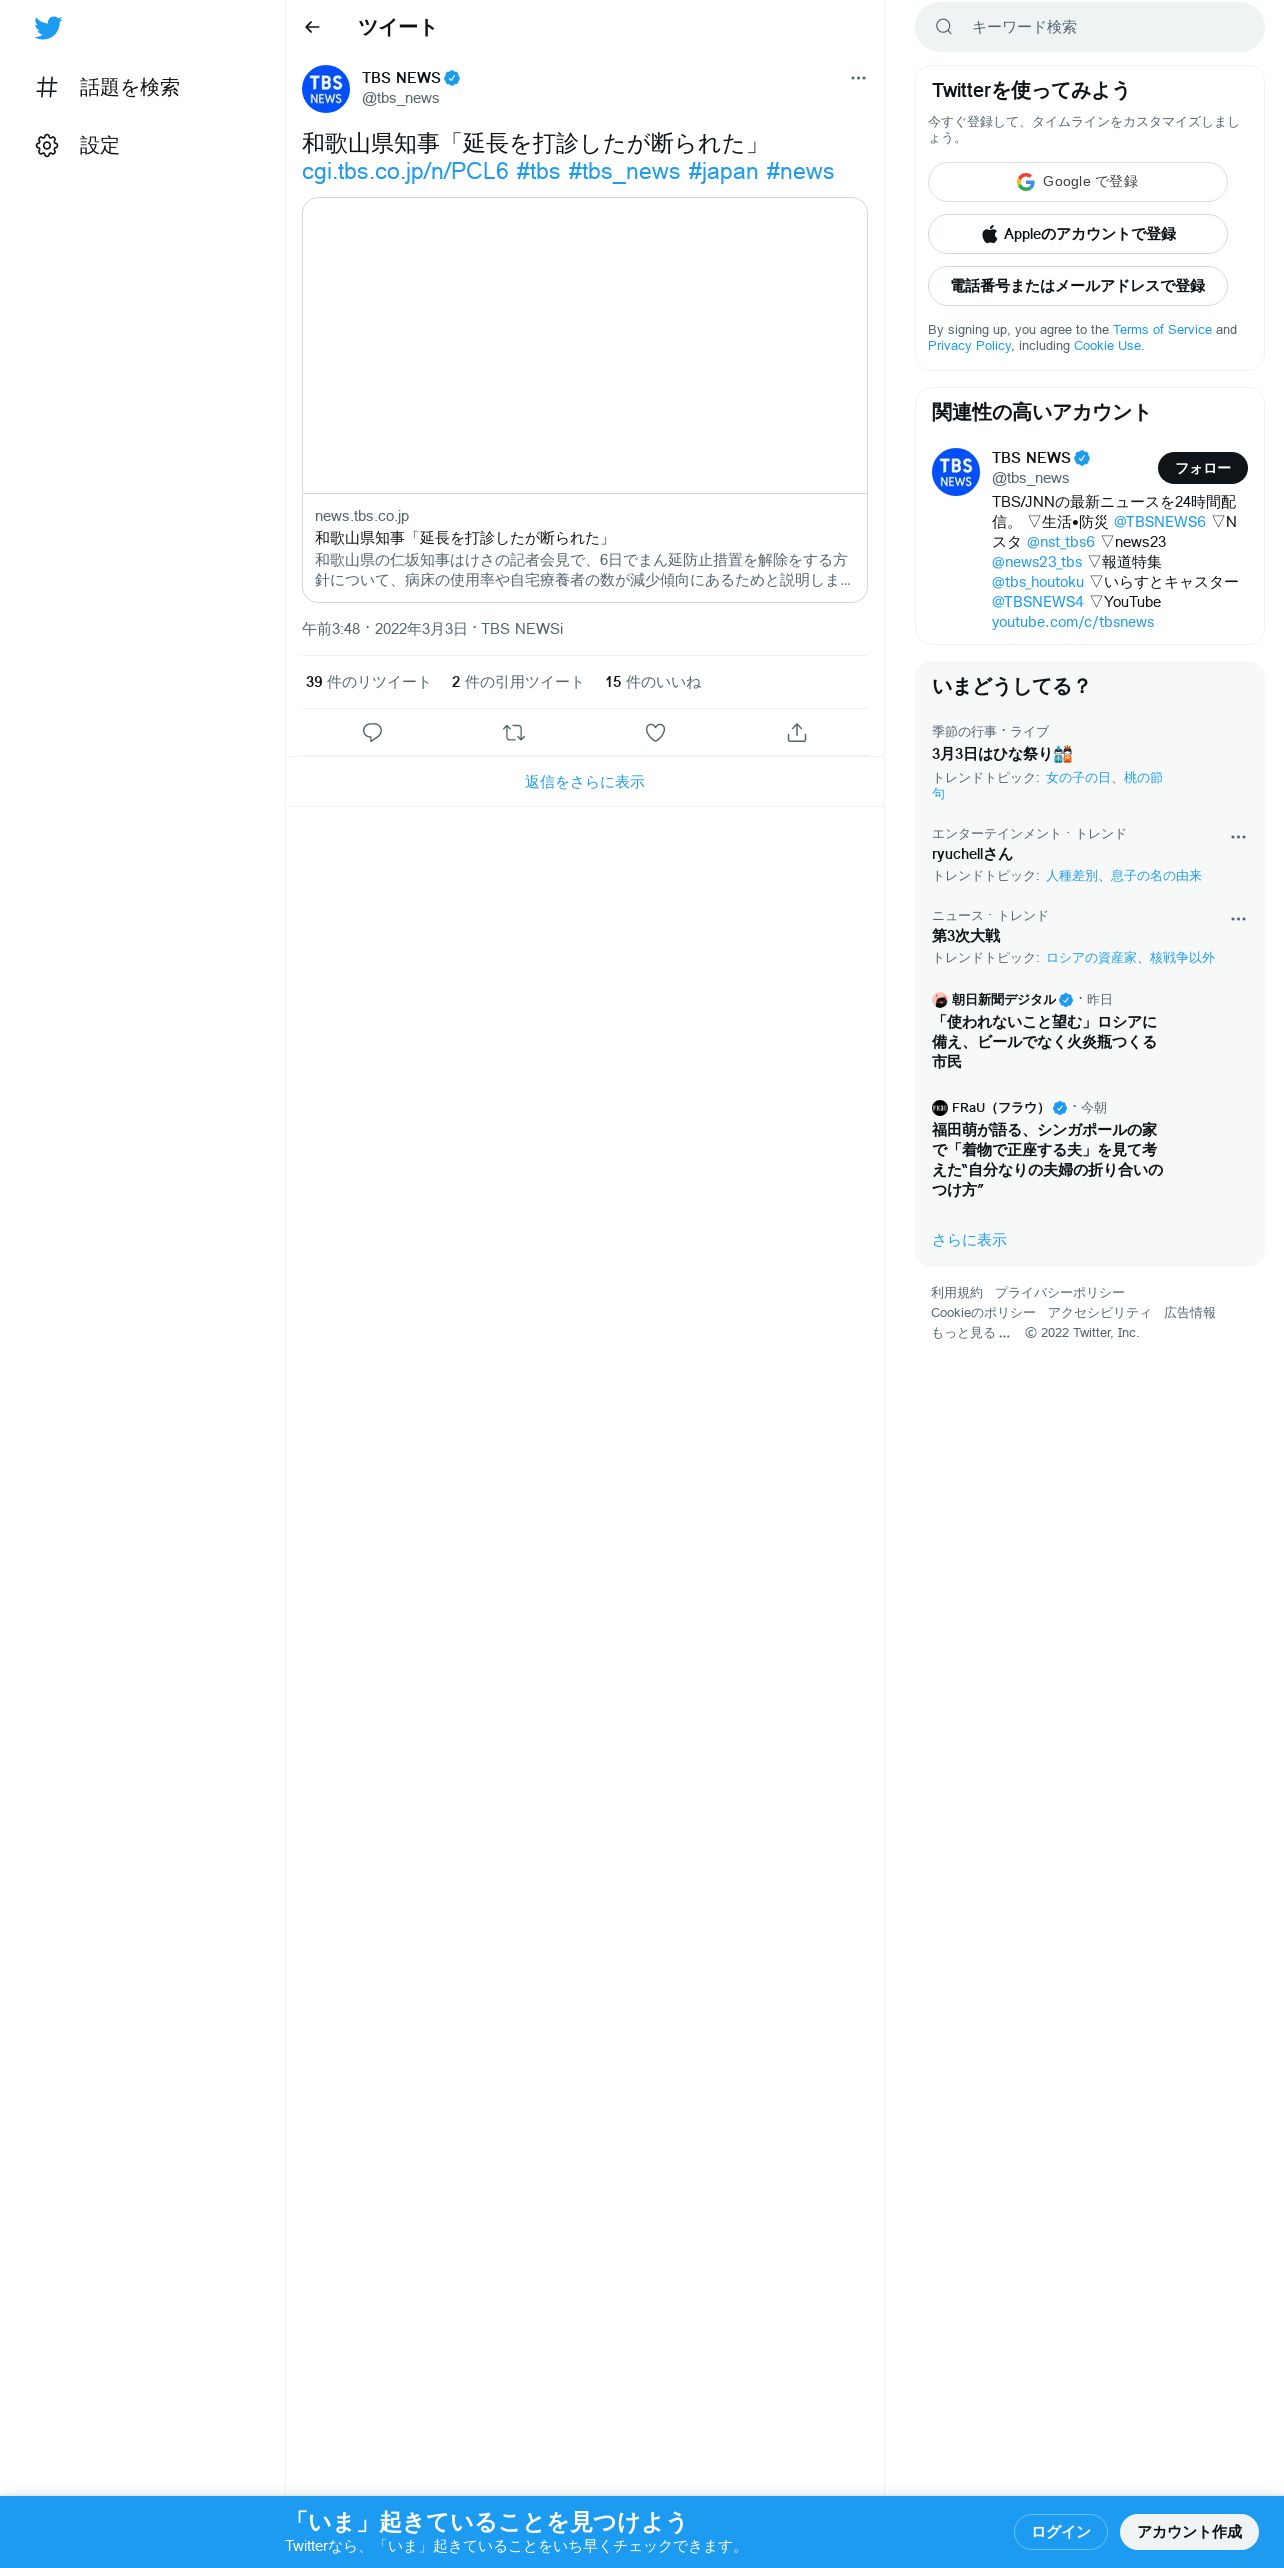The width and height of the screenshot is (1284, 2568).
Task: Open the #japan hashtag
Action: pos(723,171)
